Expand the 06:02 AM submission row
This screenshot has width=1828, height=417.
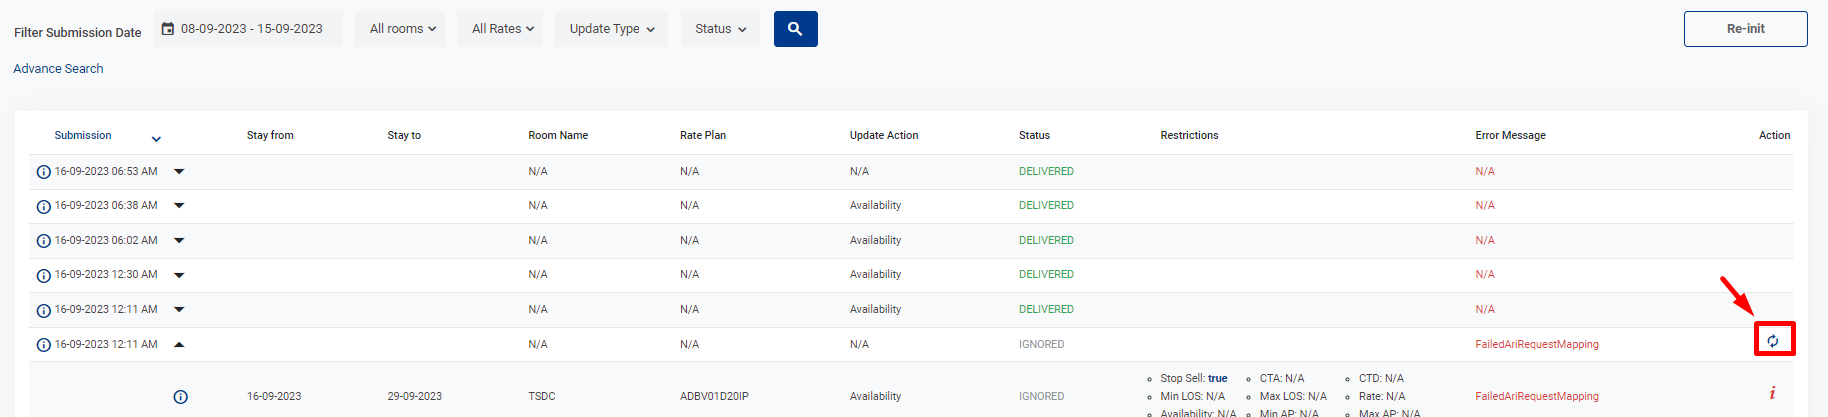coord(179,241)
